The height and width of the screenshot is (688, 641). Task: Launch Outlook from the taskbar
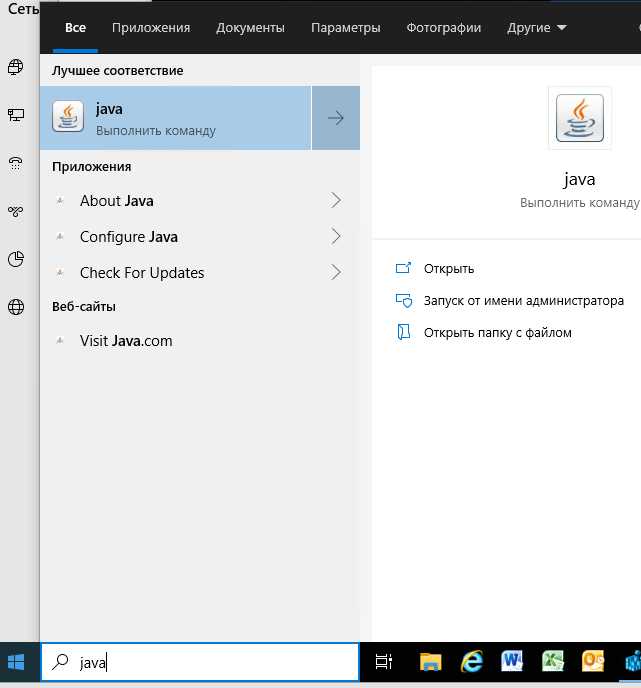click(x=593, y=662)
